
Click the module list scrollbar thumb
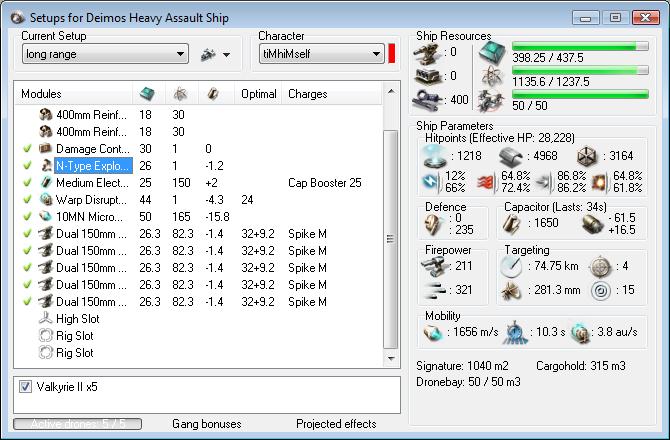[x=391, y=239]
